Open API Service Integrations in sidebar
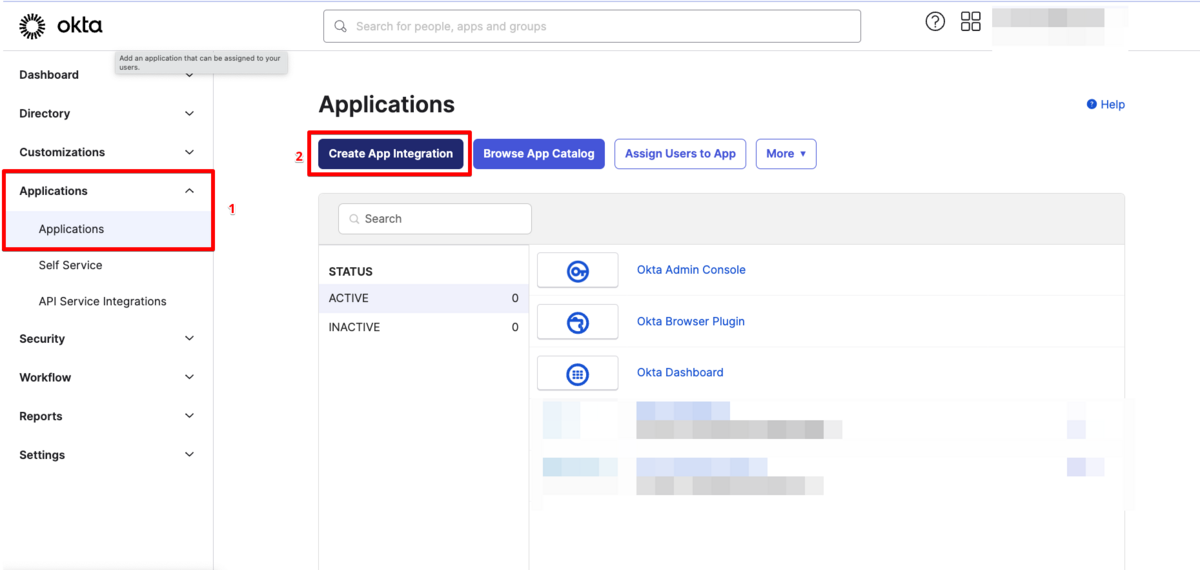 102,301
